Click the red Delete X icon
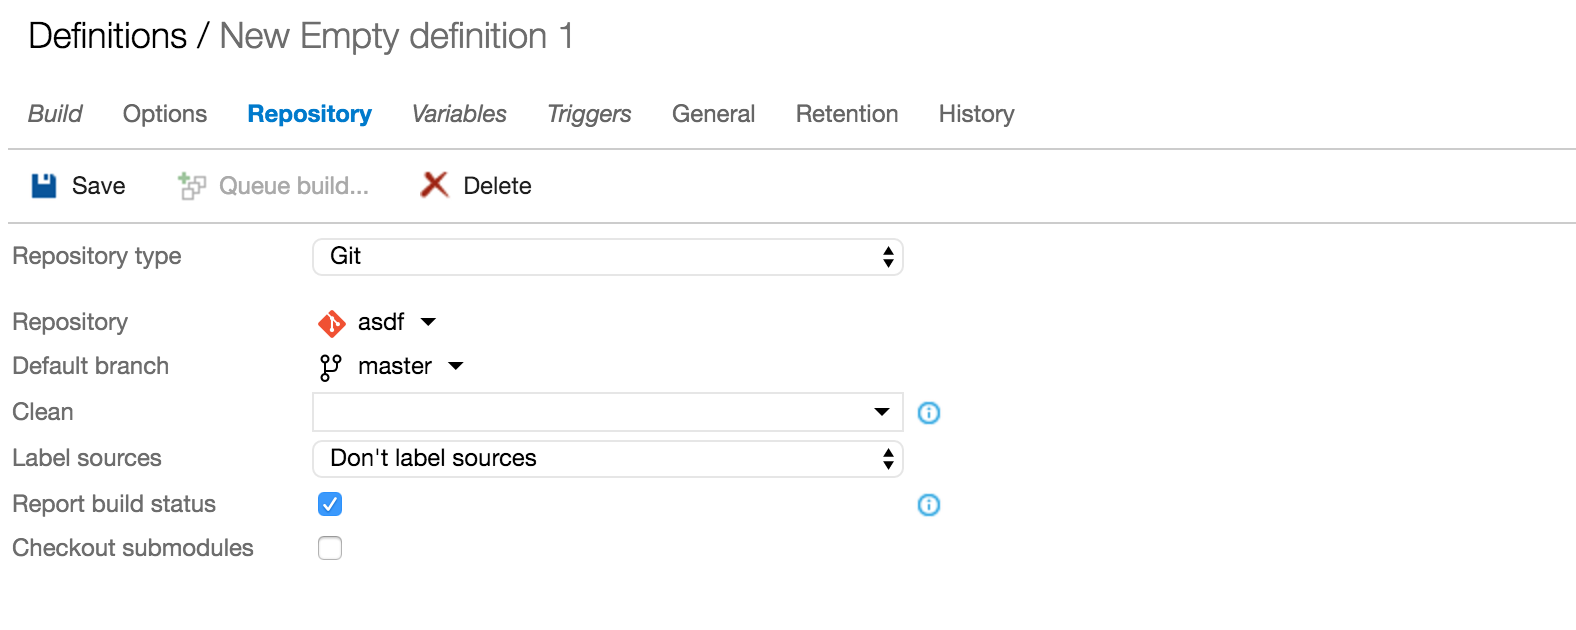Screen dimensions: 1576x630 434,185
